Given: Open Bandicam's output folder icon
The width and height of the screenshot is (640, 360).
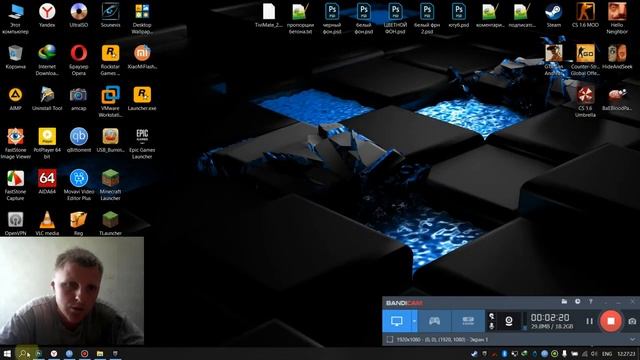Looking at the screenshot, I should 564,302.
